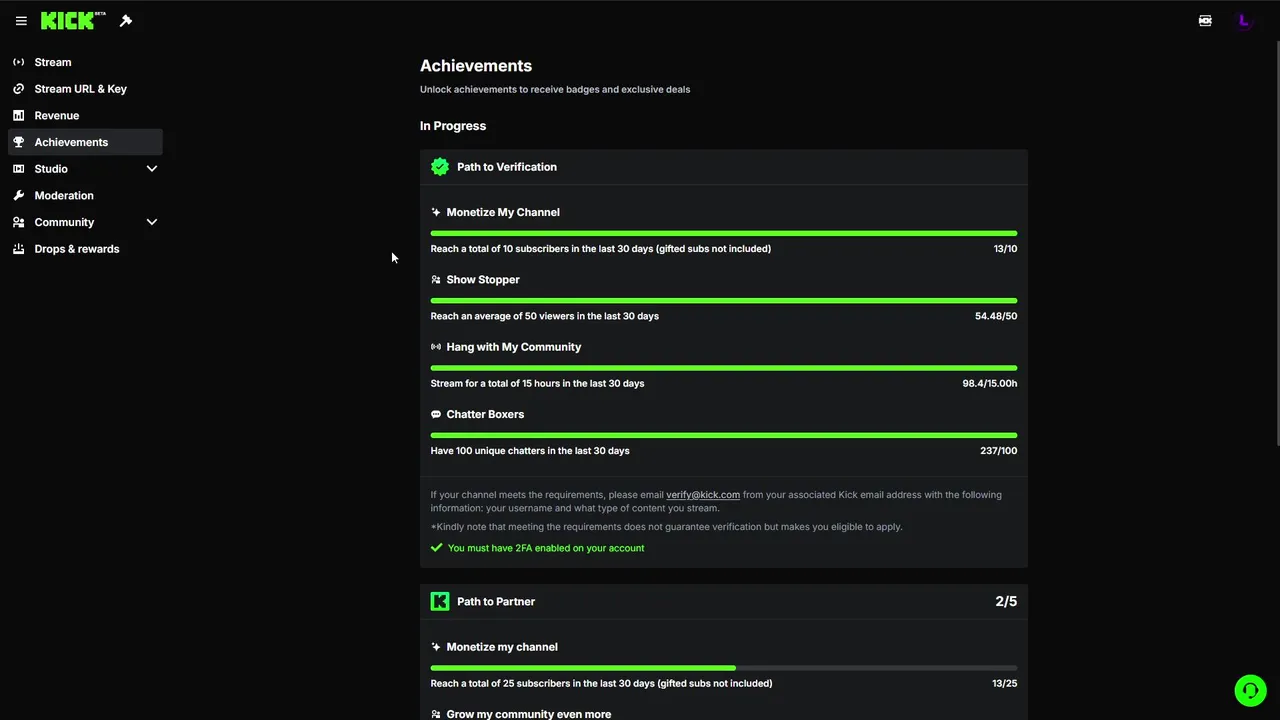1280x720 pixels.
Task: Click the hammer icon beside Kick logo
Action: tap(126, 21)
